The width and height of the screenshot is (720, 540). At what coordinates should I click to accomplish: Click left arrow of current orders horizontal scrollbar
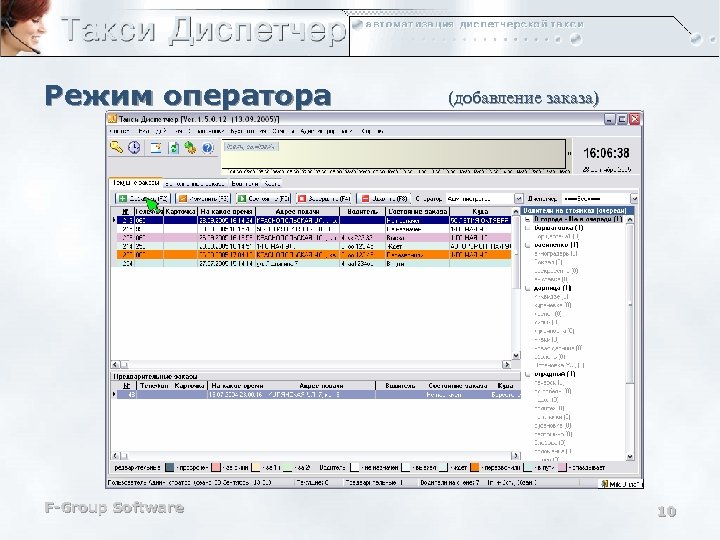click(115, 365)
